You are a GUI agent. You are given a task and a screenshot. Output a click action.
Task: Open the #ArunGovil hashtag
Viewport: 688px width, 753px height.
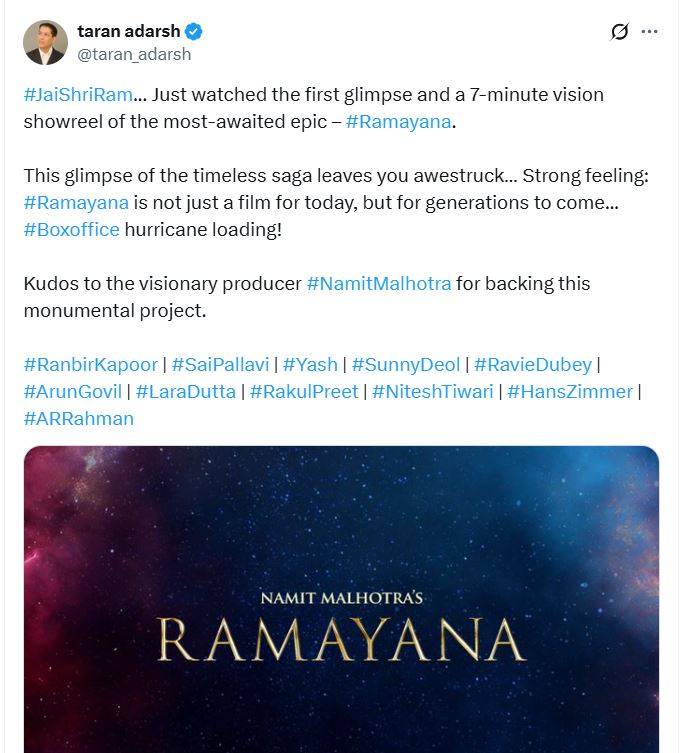pyautogui.click(x=72, y=391)
